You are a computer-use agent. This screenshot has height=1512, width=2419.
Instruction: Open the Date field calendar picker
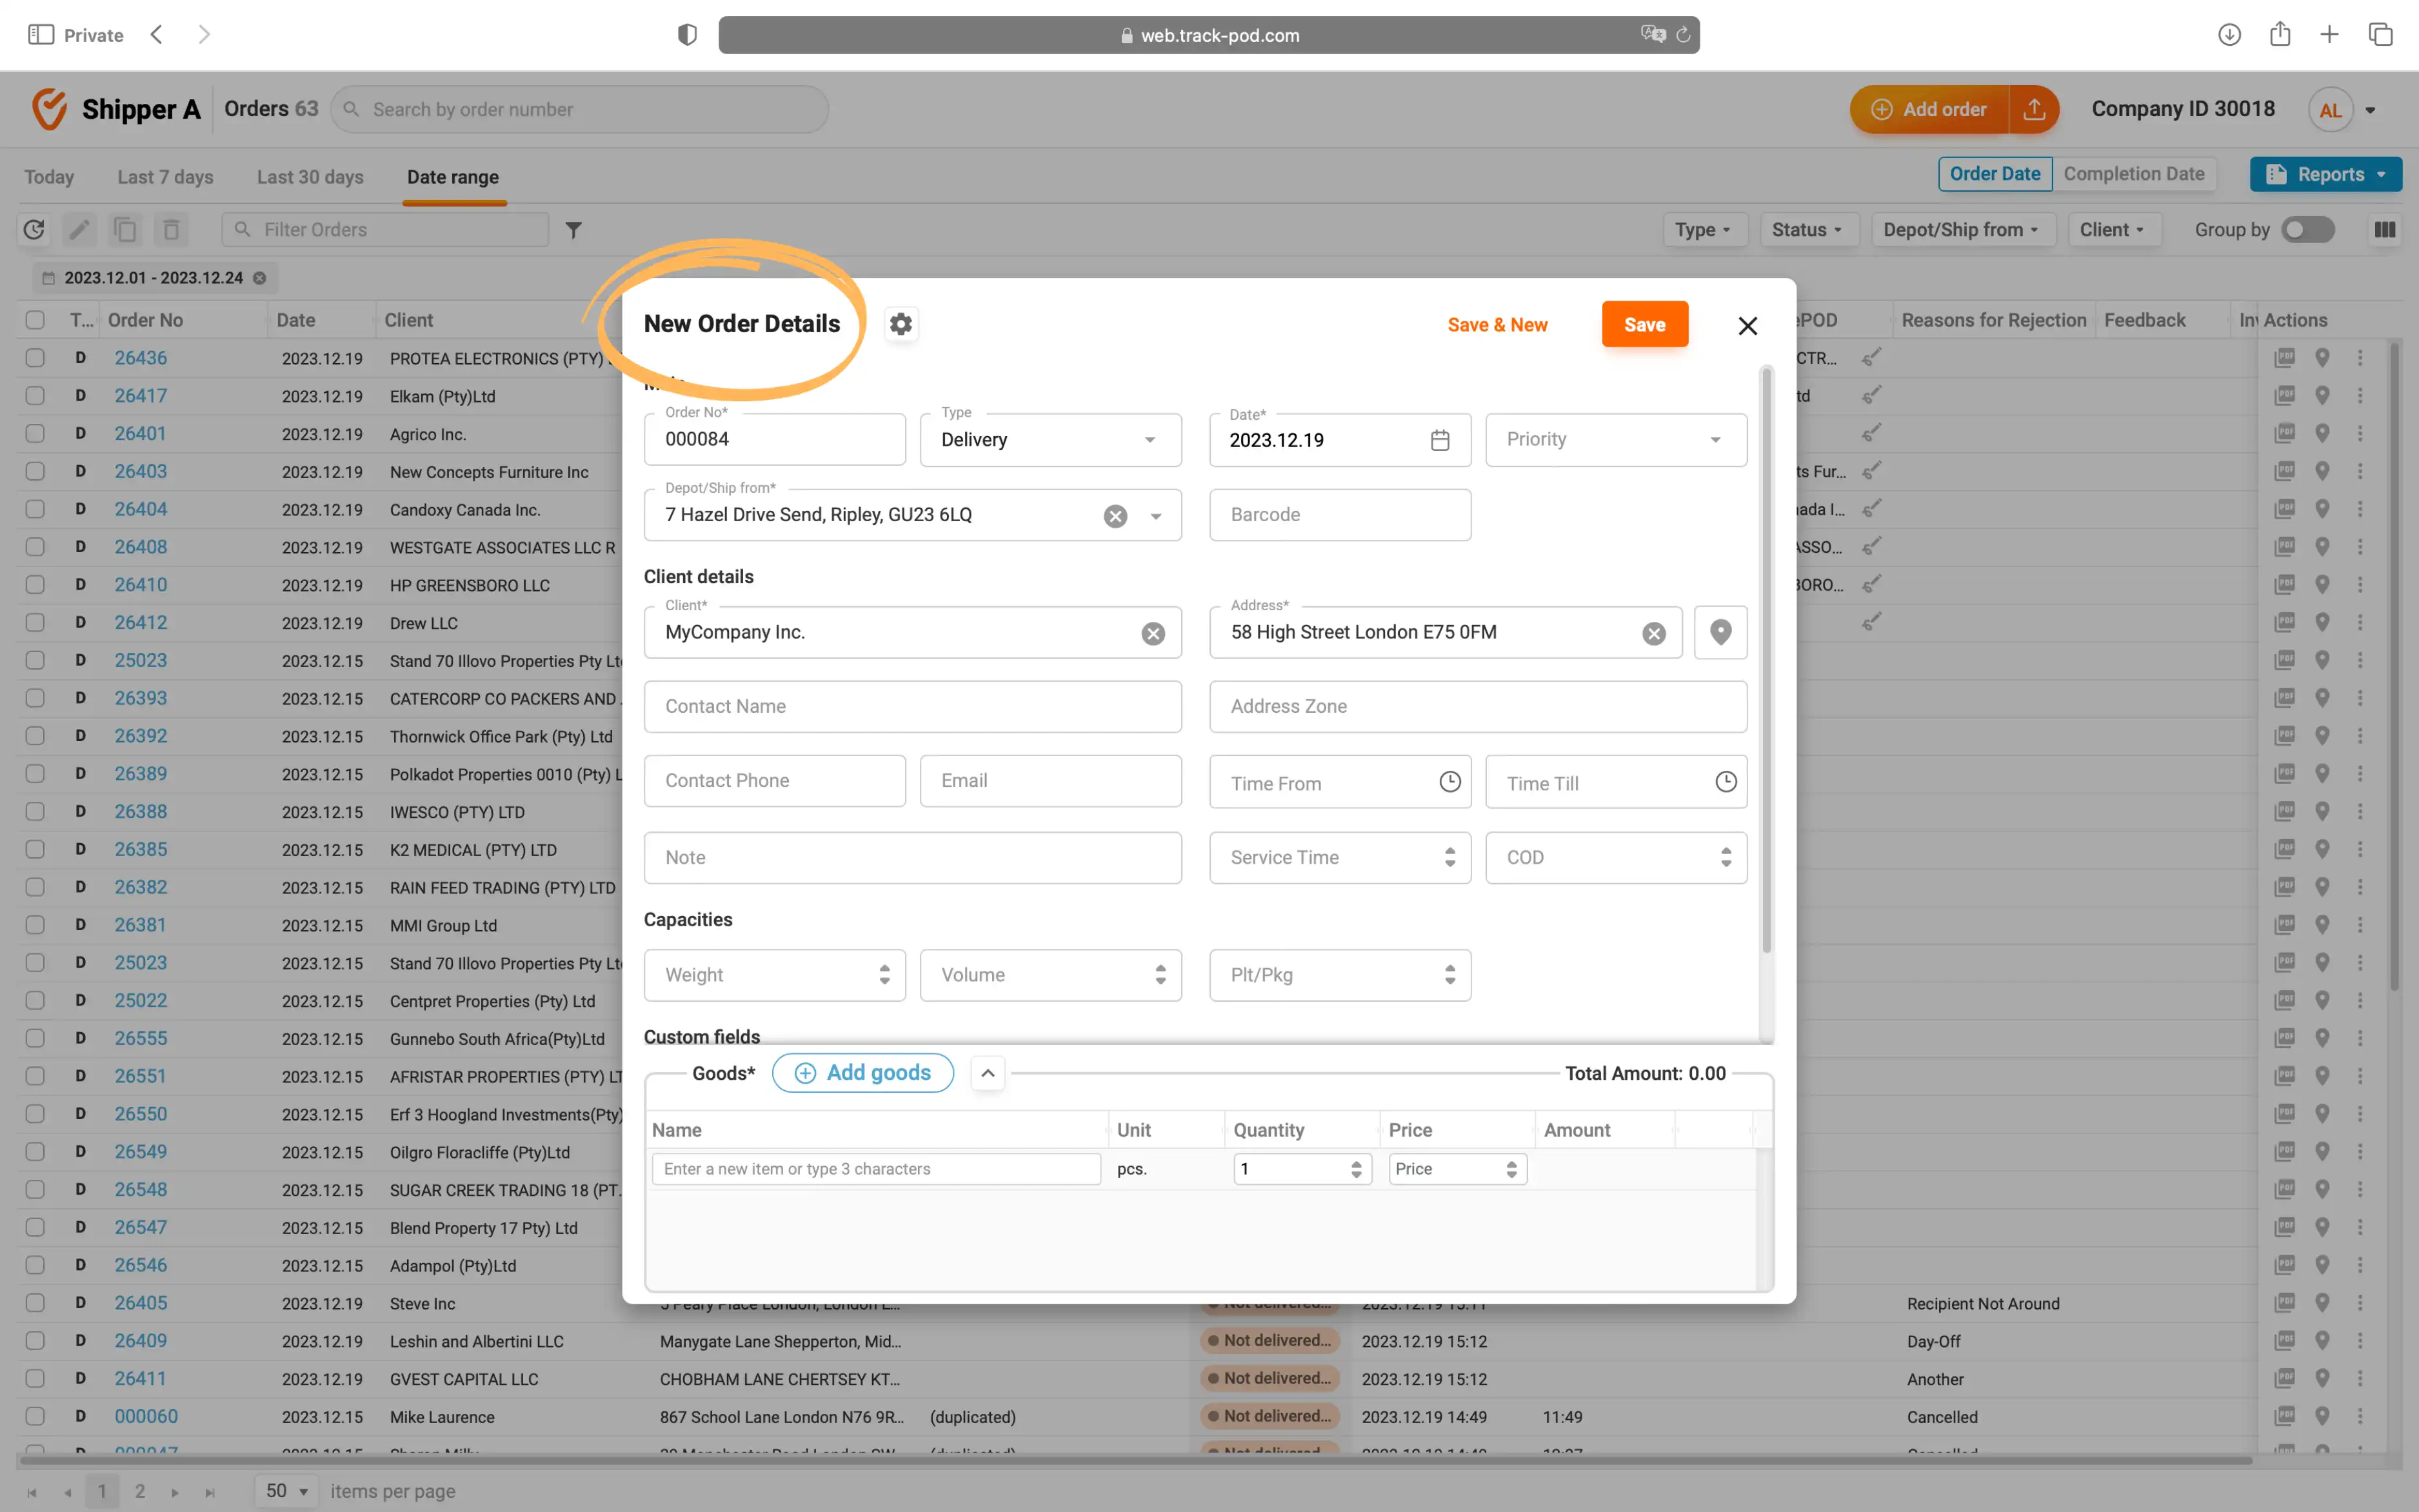pyautogui.click(x=1440, y=440)
